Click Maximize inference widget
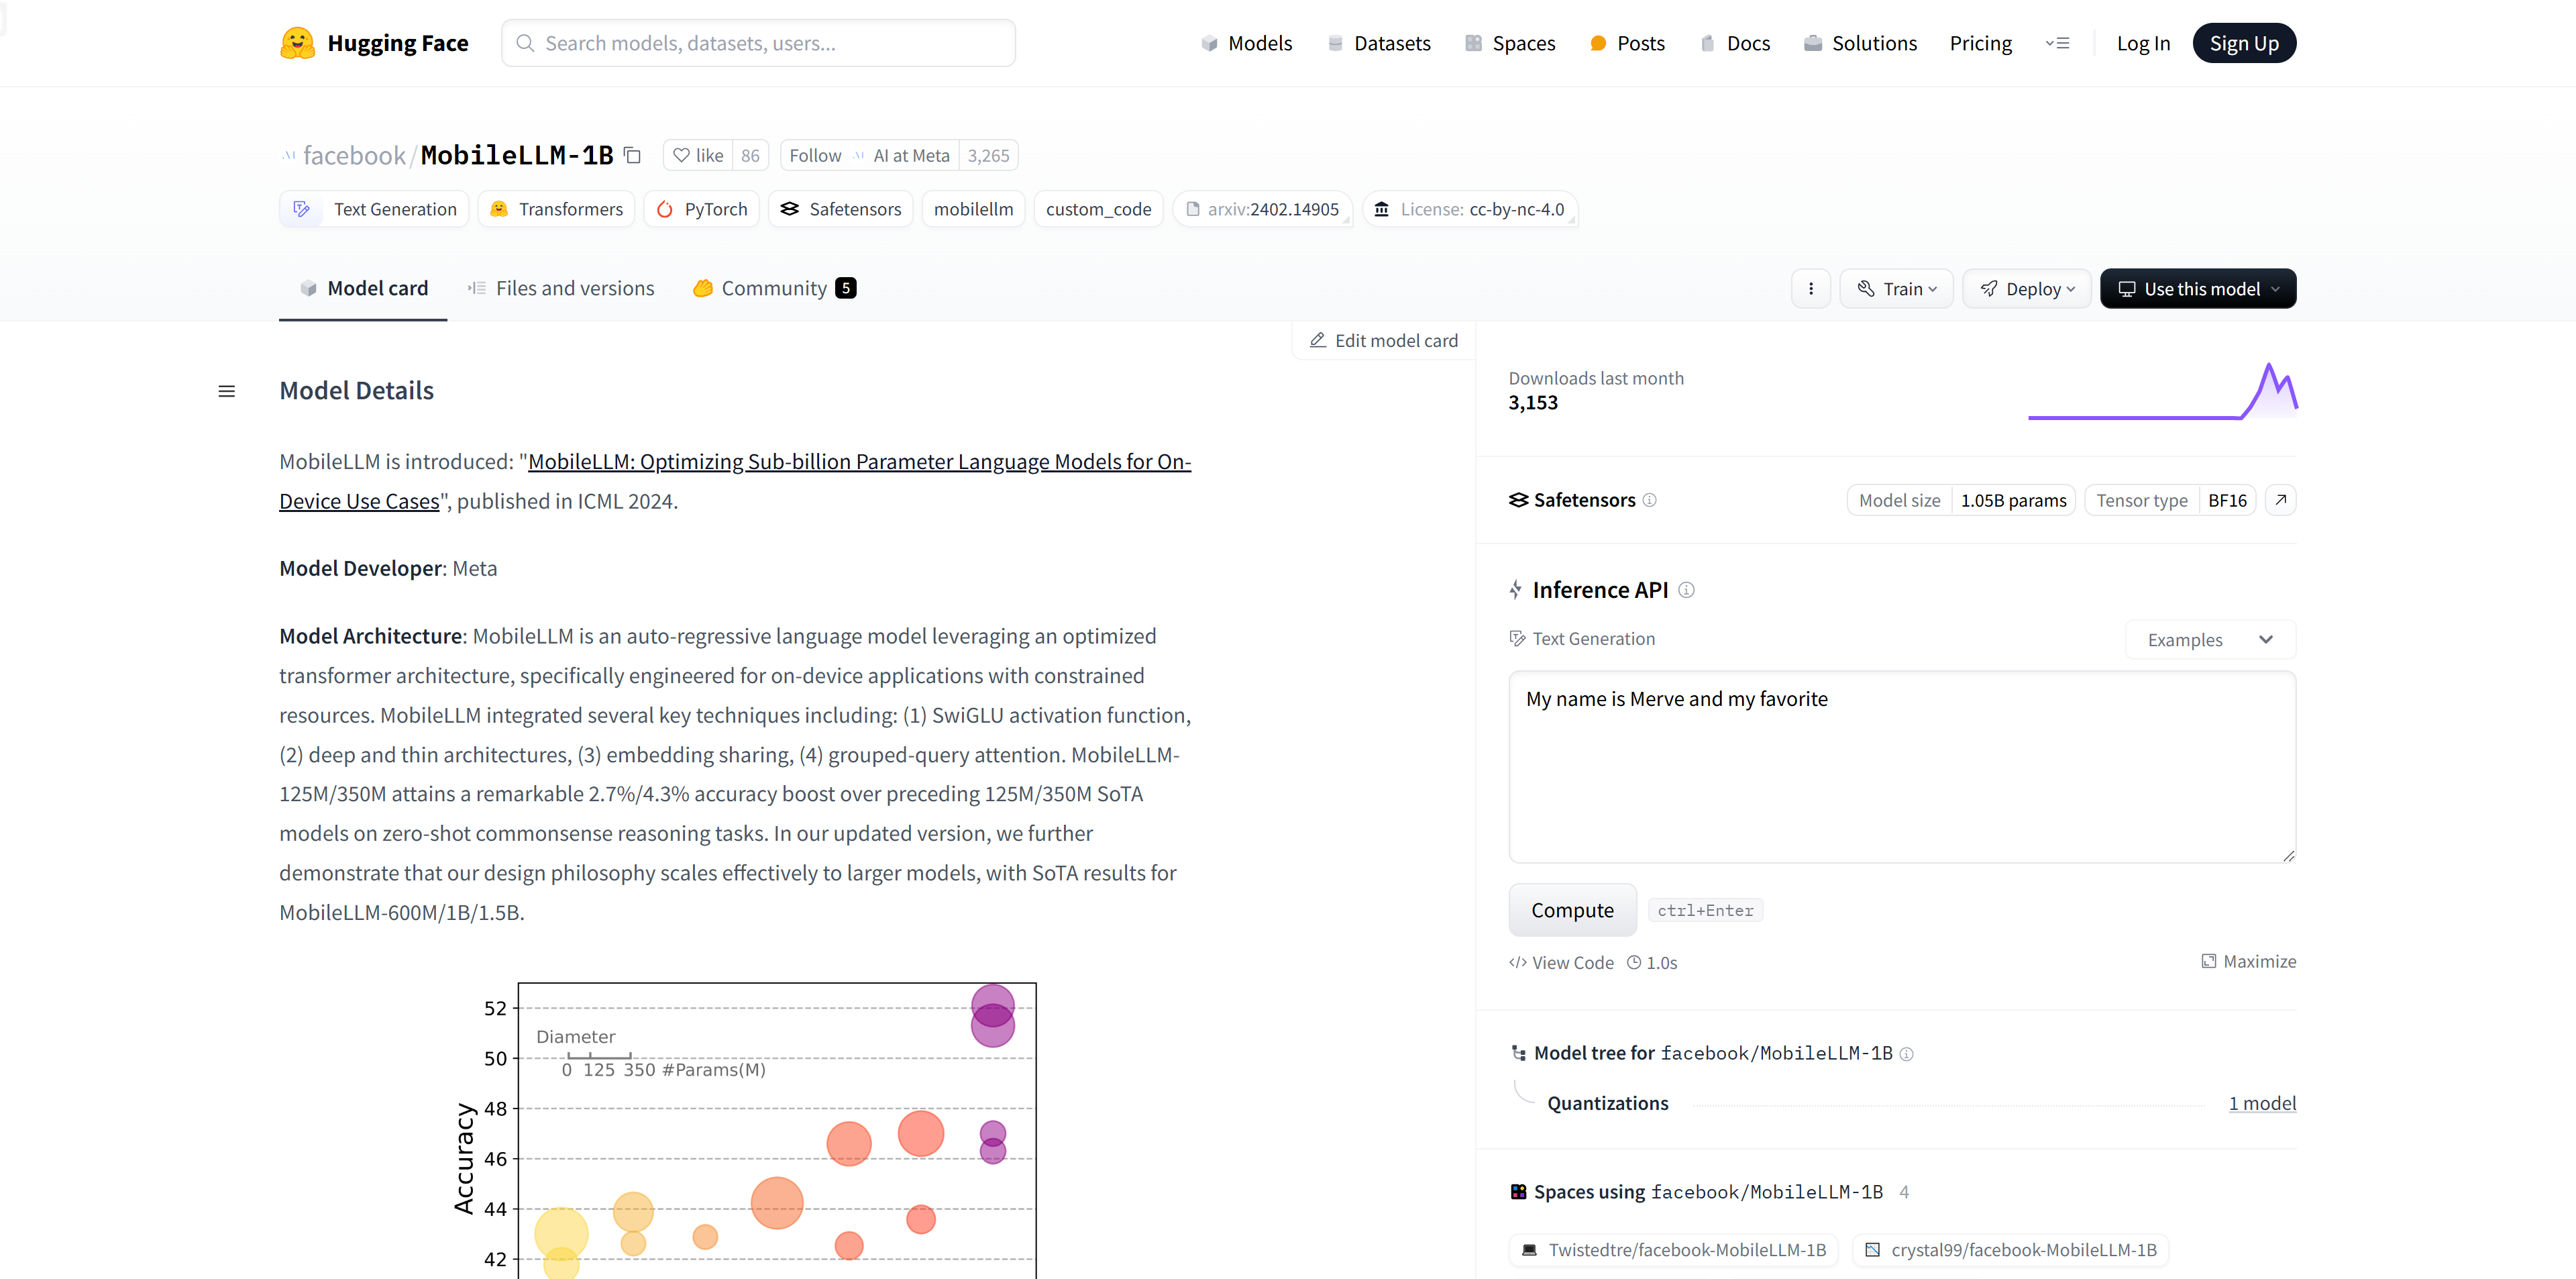 (x=2248, y=961)
